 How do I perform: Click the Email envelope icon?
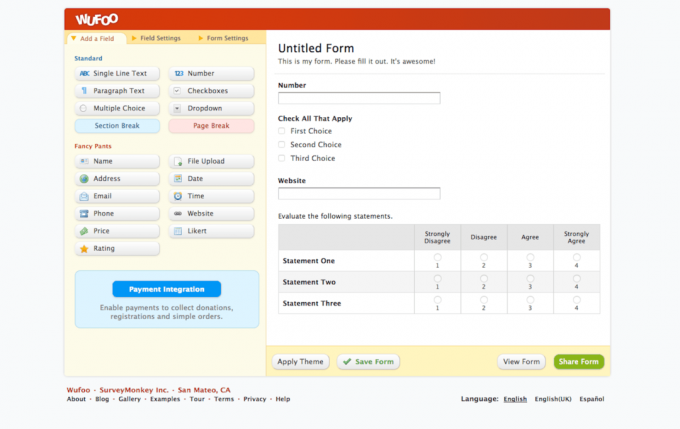coord(84,196)
